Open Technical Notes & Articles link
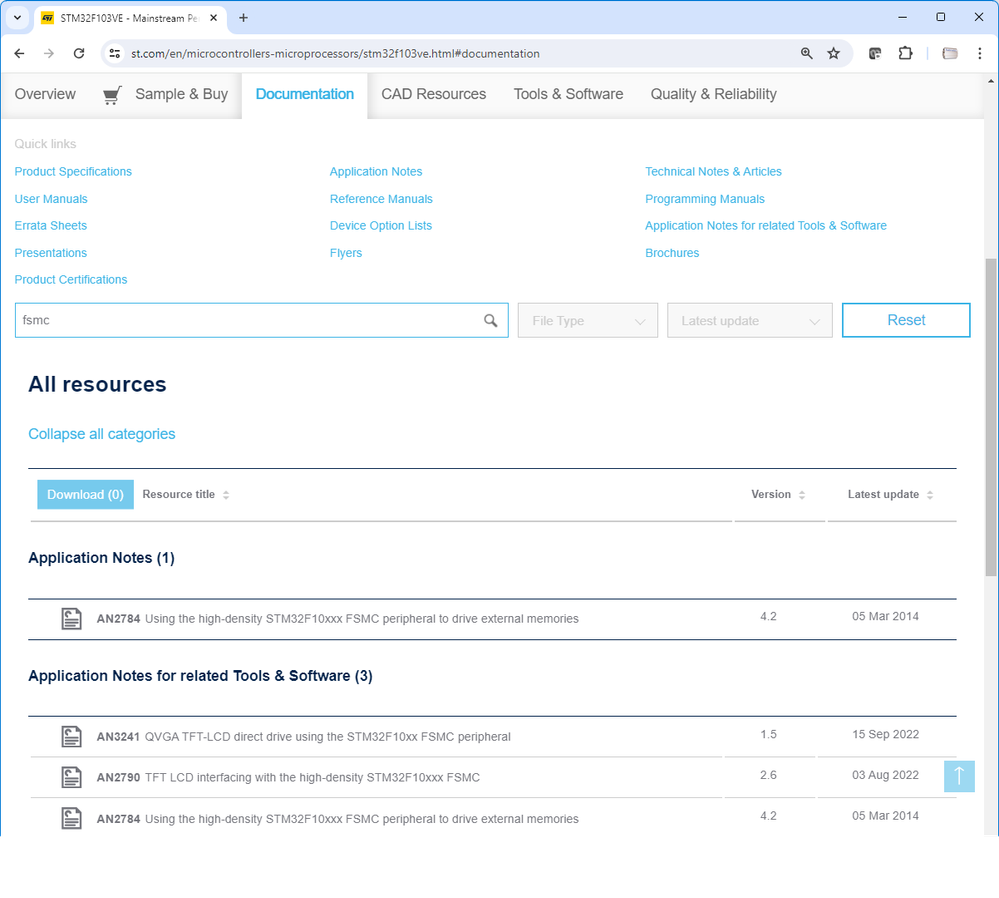 714,171
